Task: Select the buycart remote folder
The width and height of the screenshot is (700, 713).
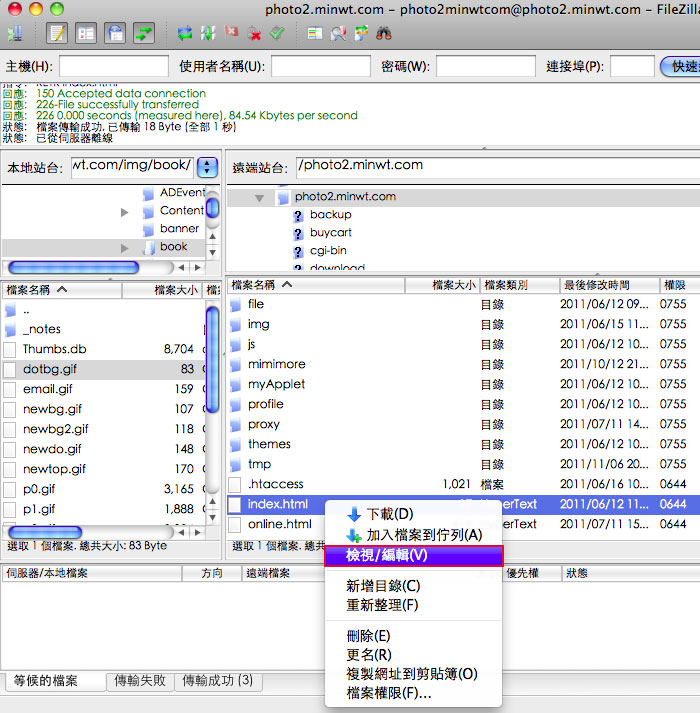Action: click(331, 232)
